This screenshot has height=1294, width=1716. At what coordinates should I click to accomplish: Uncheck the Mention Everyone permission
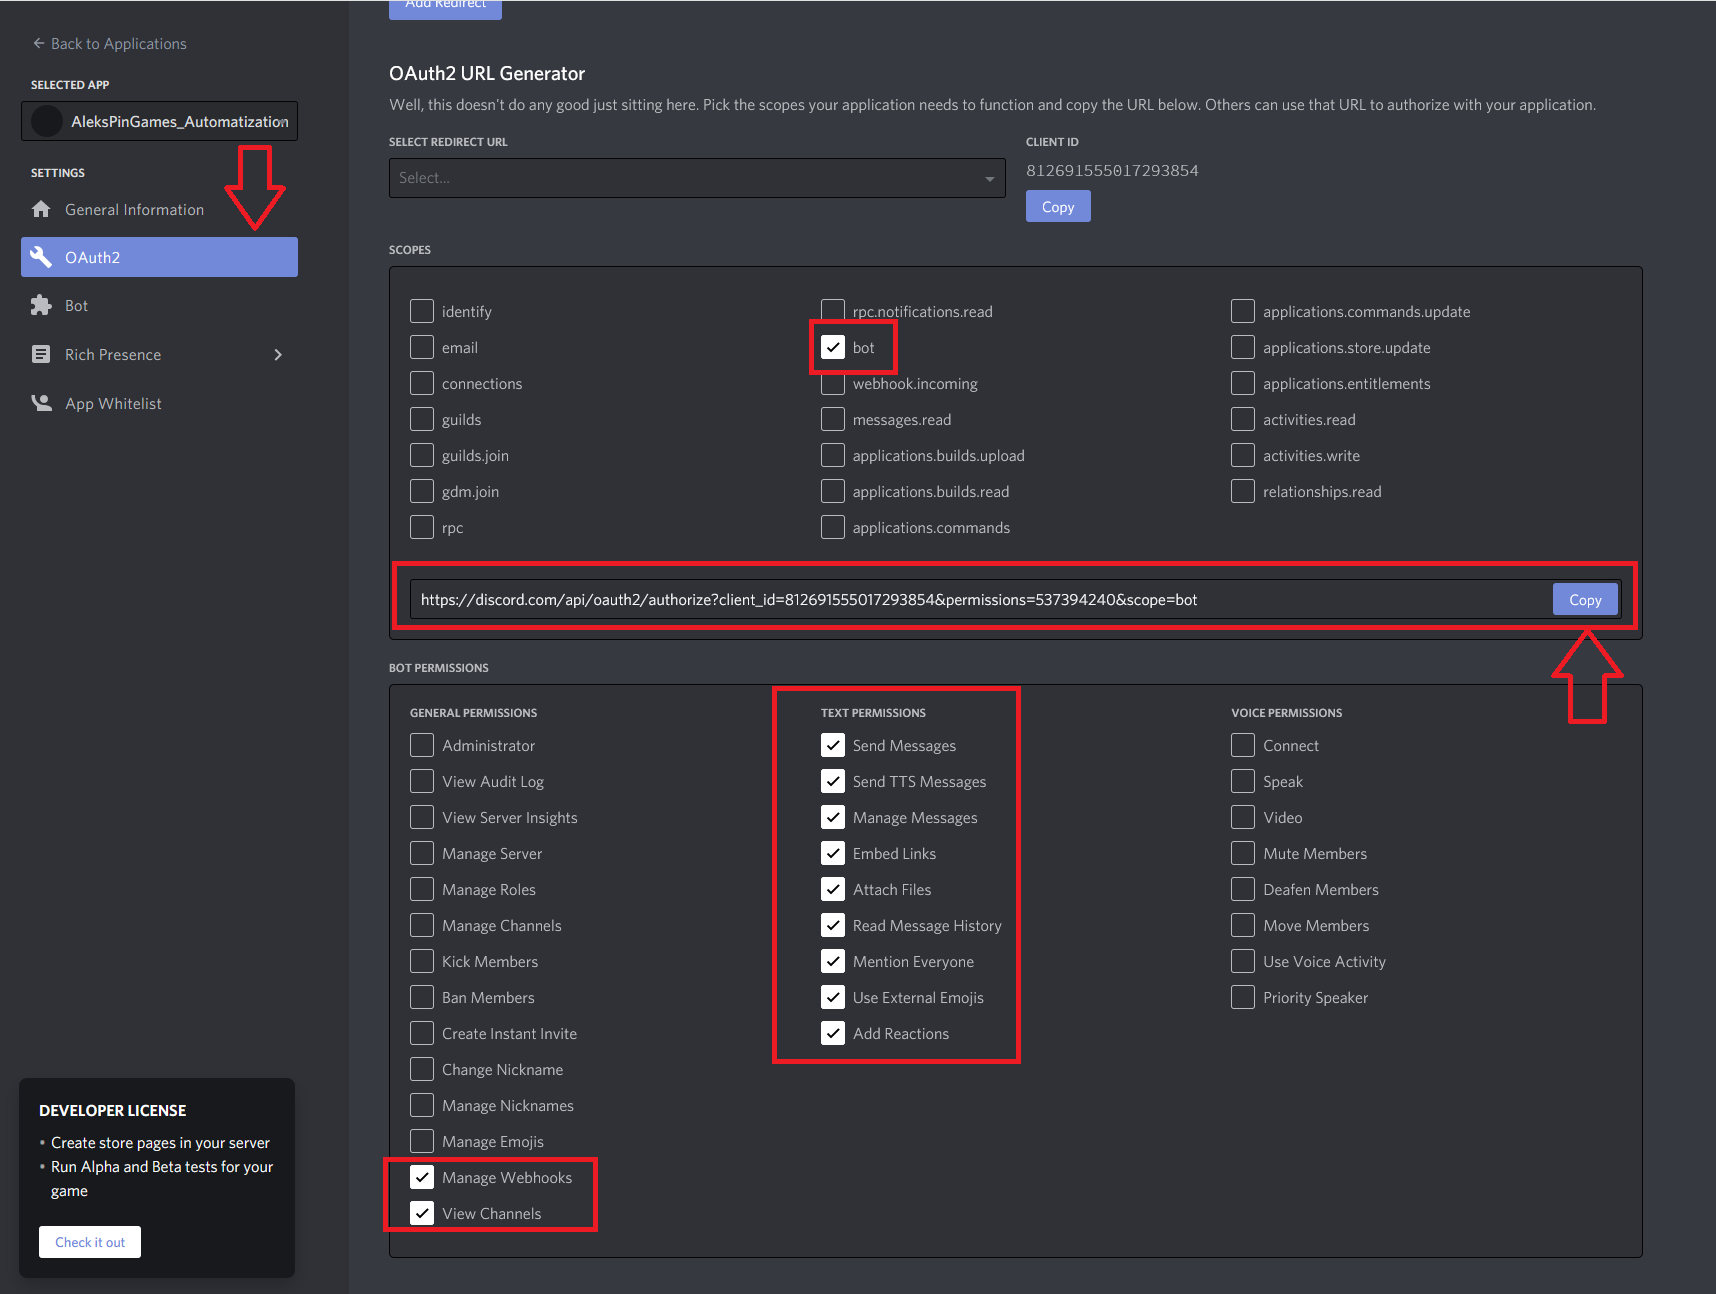click(x=833, y=961)
